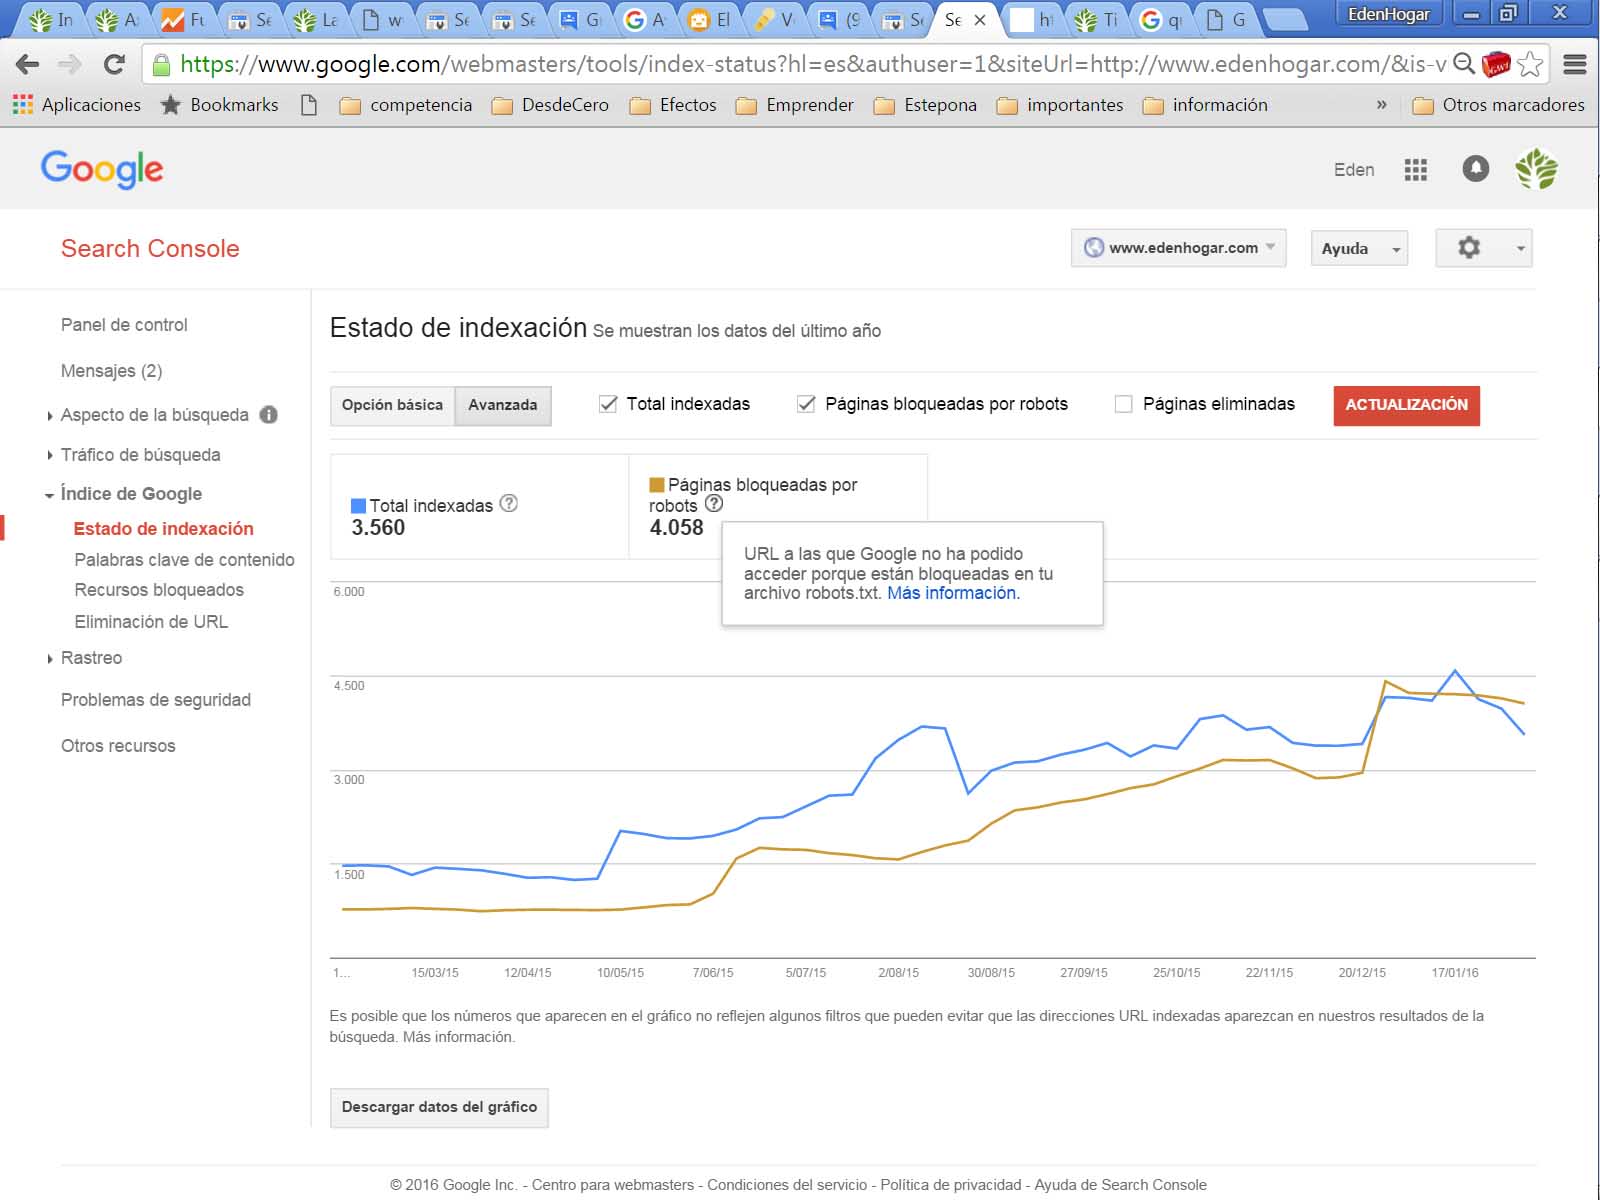Close the active Search Console browser tab
The image size is (1600, 1200).
pos(980,20)
